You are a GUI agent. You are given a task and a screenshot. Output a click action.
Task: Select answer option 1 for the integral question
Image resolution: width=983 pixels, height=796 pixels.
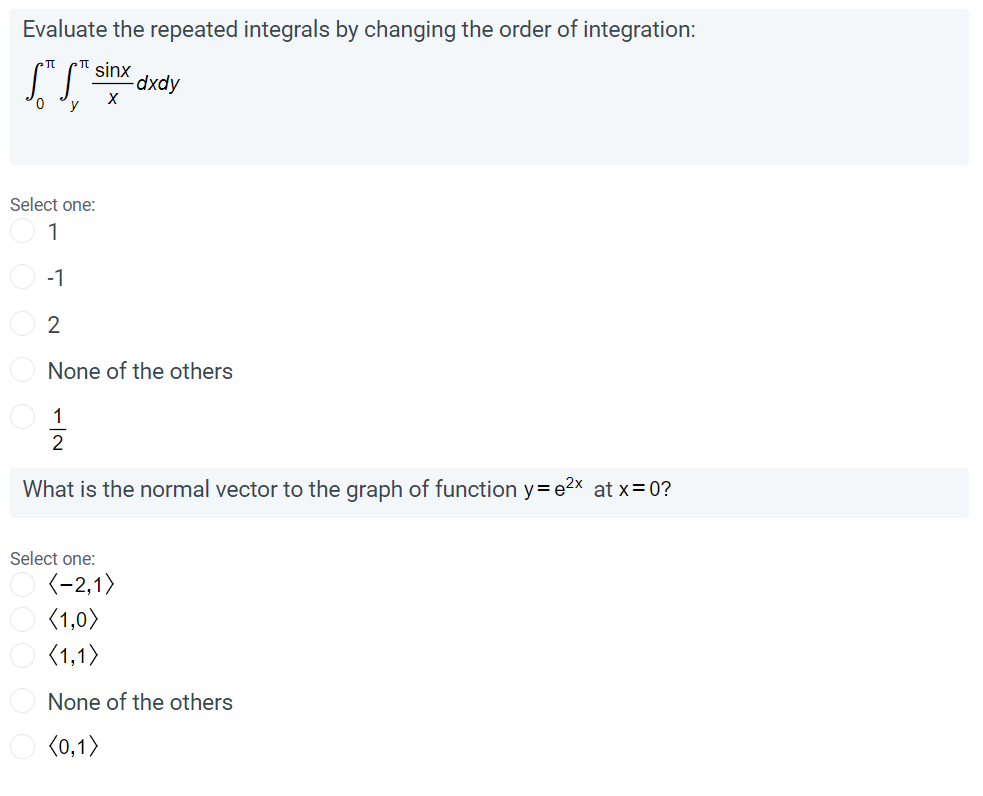coord(22,231)
